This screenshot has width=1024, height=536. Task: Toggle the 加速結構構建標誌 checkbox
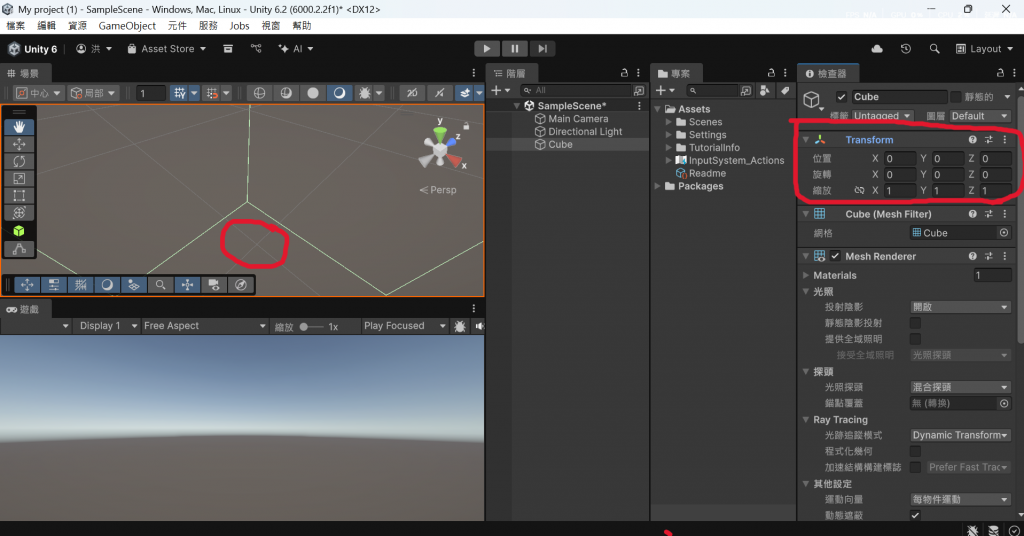(916, 467)
